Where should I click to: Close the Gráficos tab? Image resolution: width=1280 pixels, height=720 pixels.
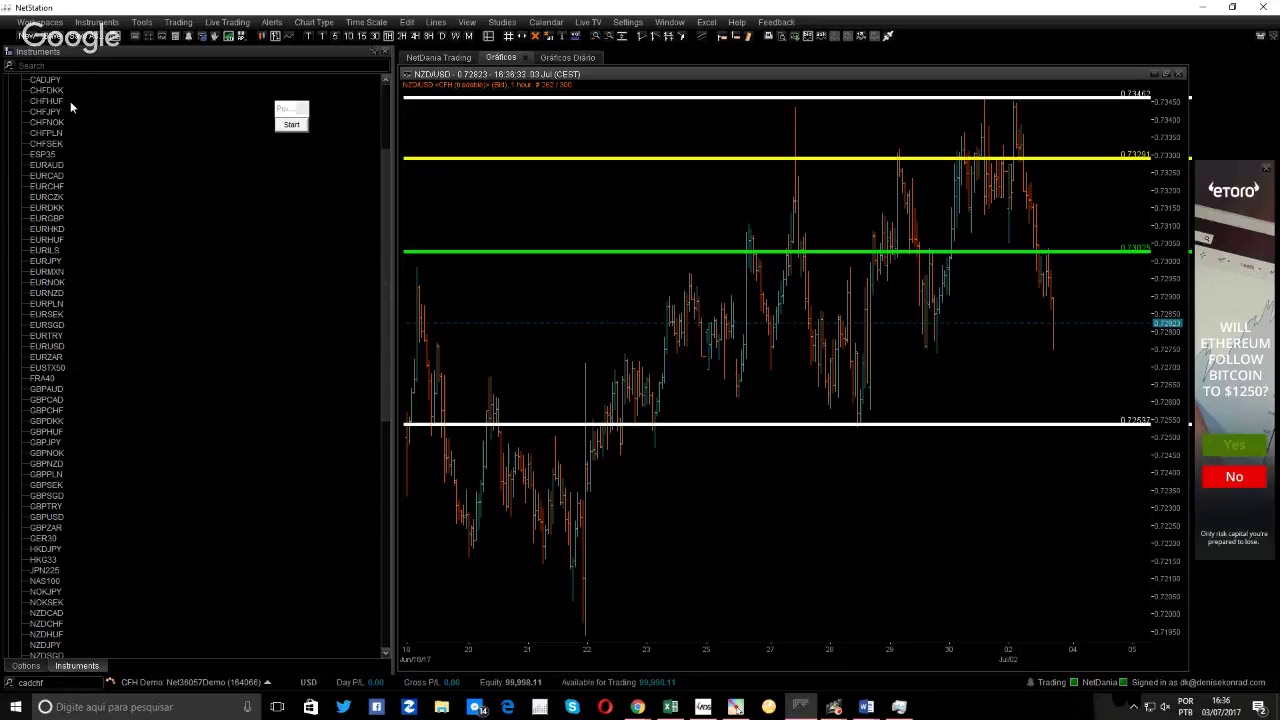(526, 57)
